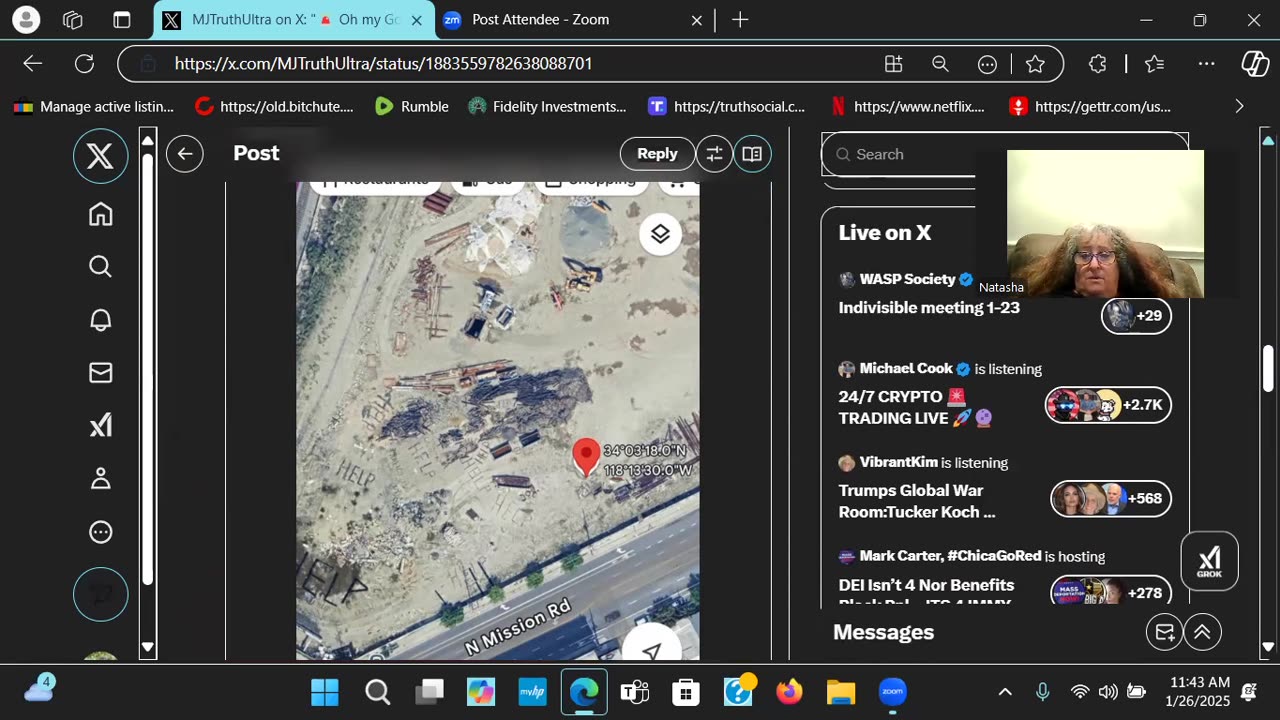
Task: Open Trumps Global War Room space
Action: [x=917, y=501]
